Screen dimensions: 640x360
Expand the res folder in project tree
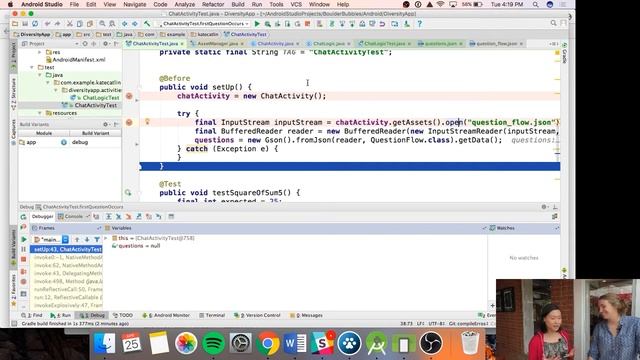tap(40, 52)
